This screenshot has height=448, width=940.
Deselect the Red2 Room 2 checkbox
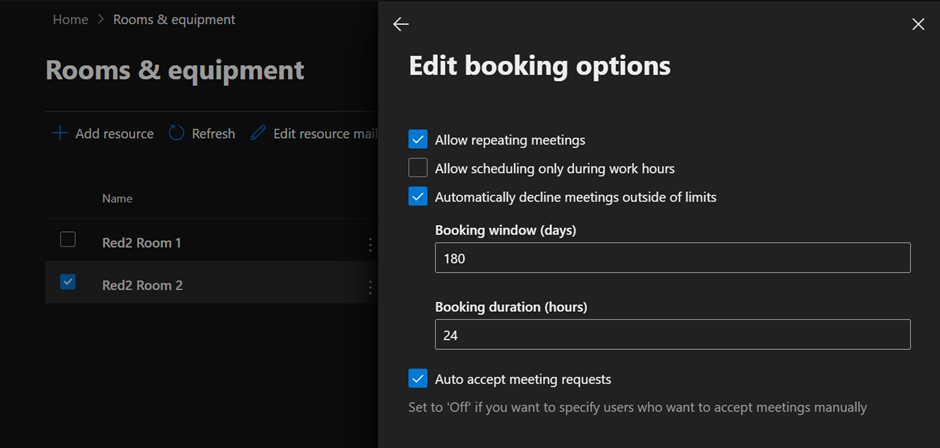[x=68, y=281]
